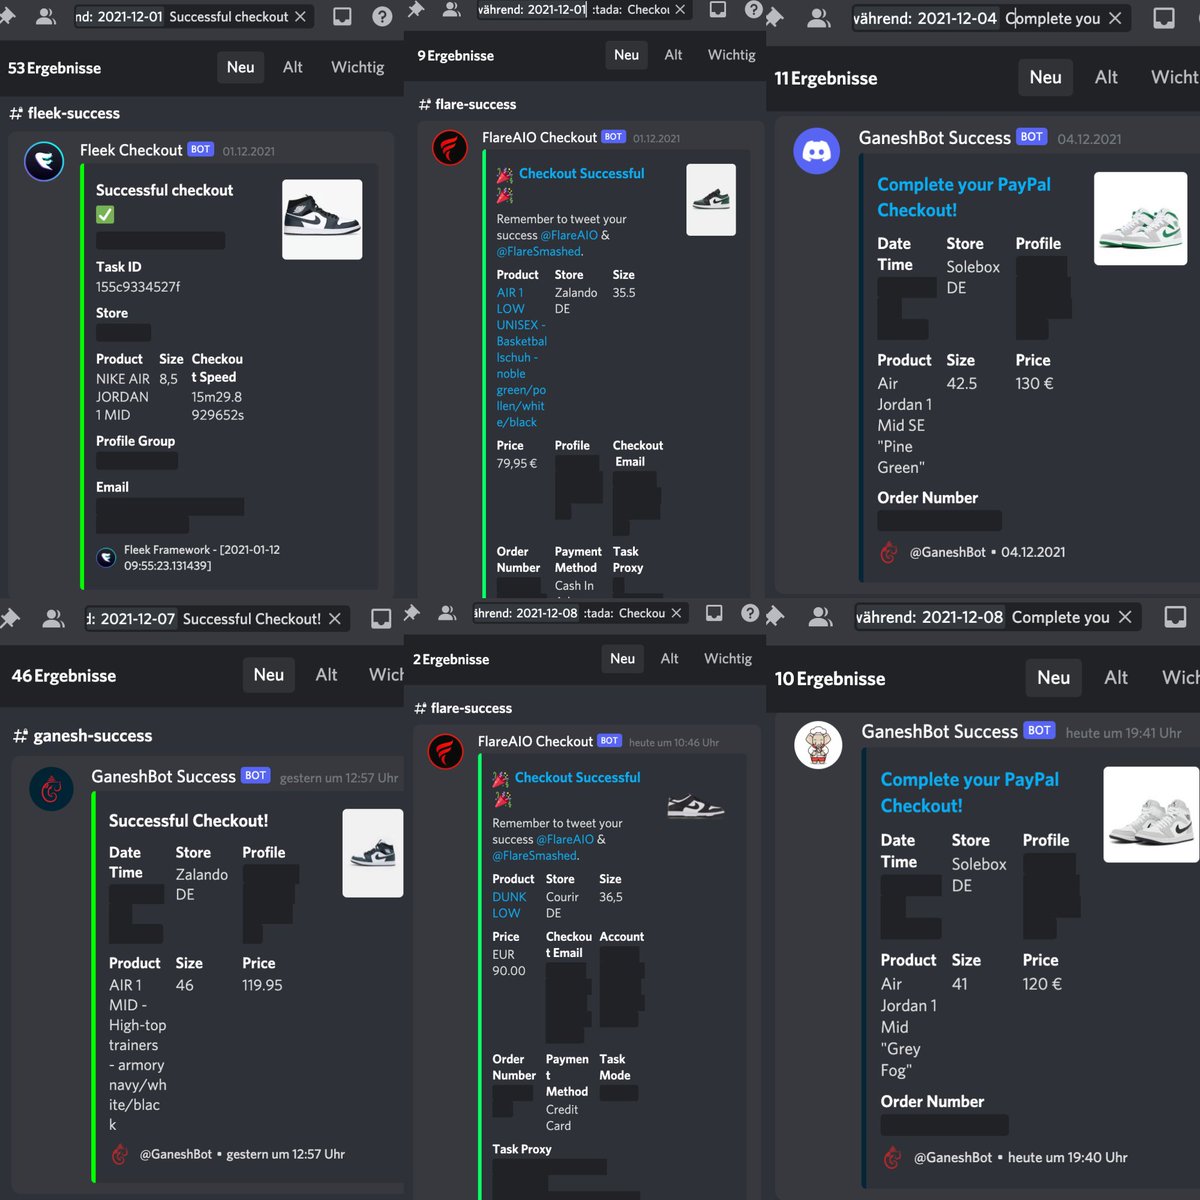Select Neu tab in 53 Ergebnisse panel
The image size is (1200, 1200).
[x=241, y=67]
